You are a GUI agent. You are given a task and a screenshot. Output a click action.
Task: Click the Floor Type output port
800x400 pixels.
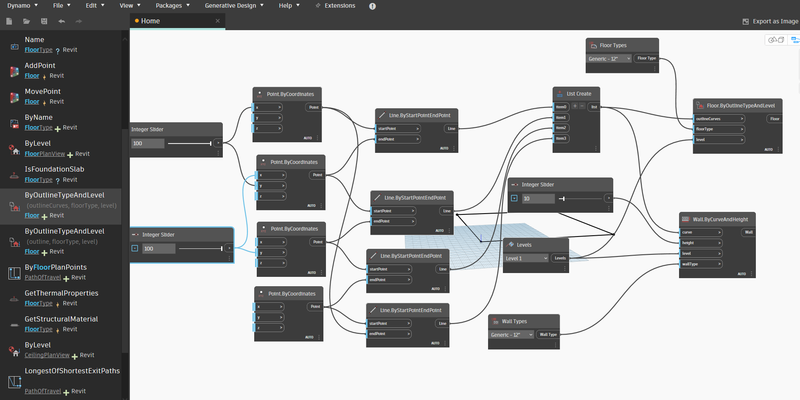click(646, 58)
